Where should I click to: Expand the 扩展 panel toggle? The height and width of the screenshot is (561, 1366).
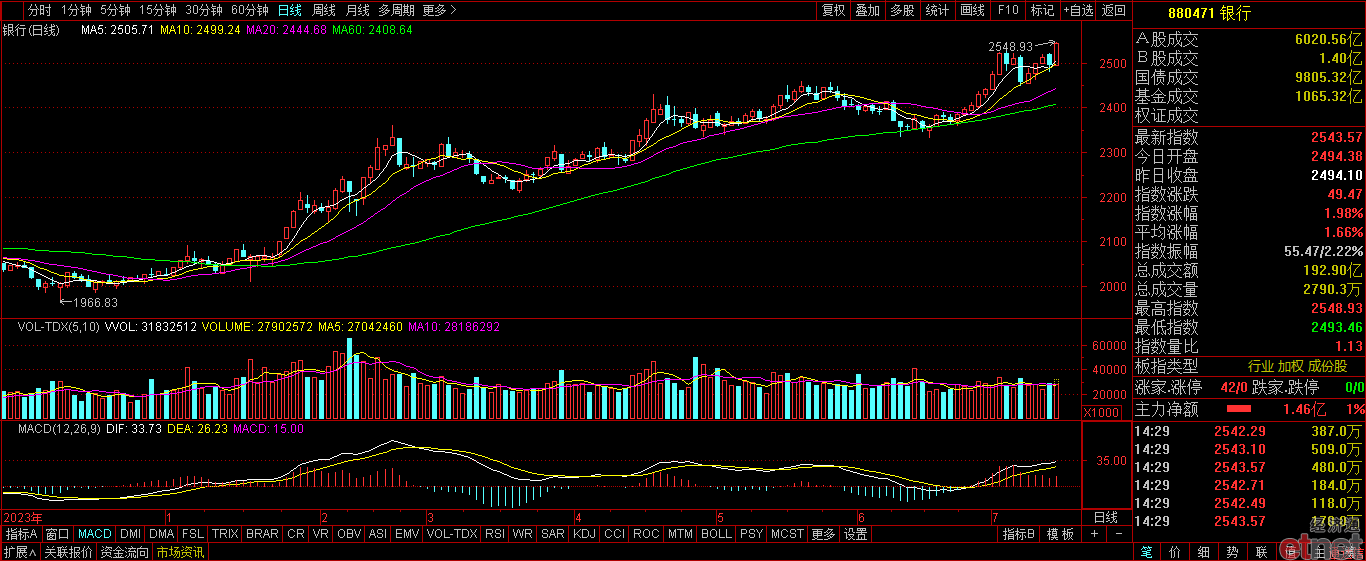point(20,552)
